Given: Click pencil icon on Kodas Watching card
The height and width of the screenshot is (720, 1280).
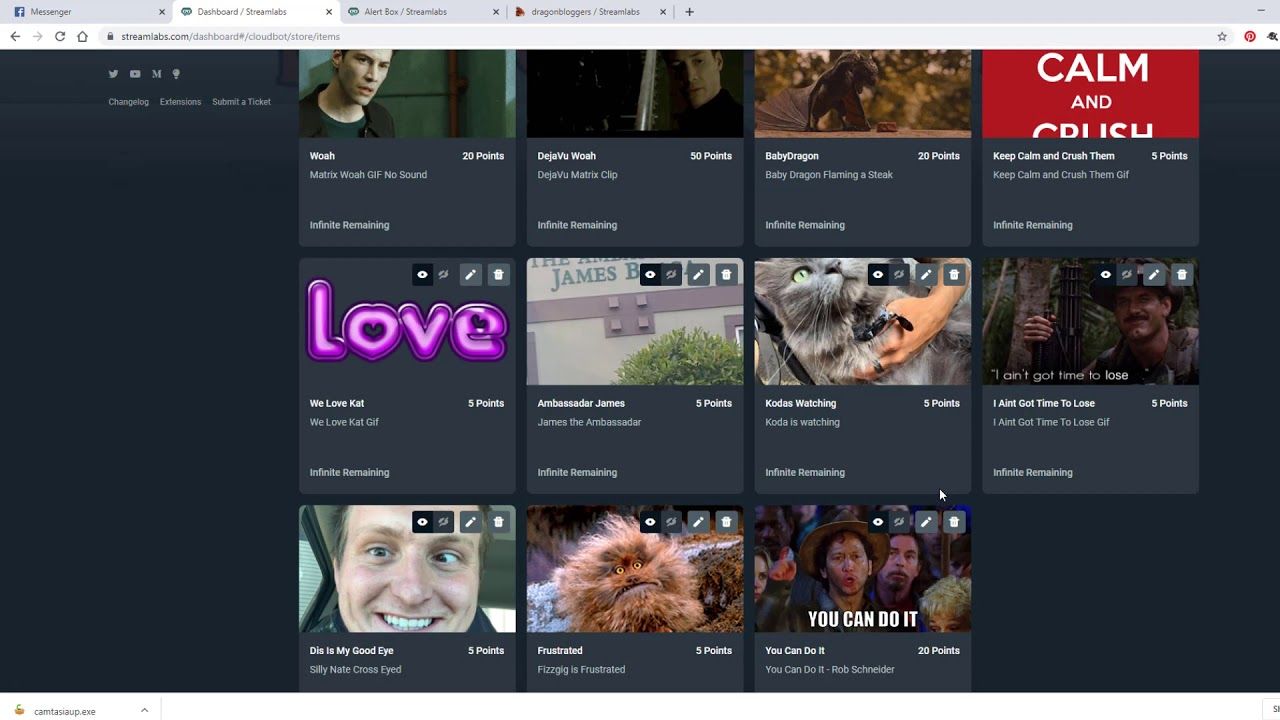Looking at the screenshot, I should point(926,274).
